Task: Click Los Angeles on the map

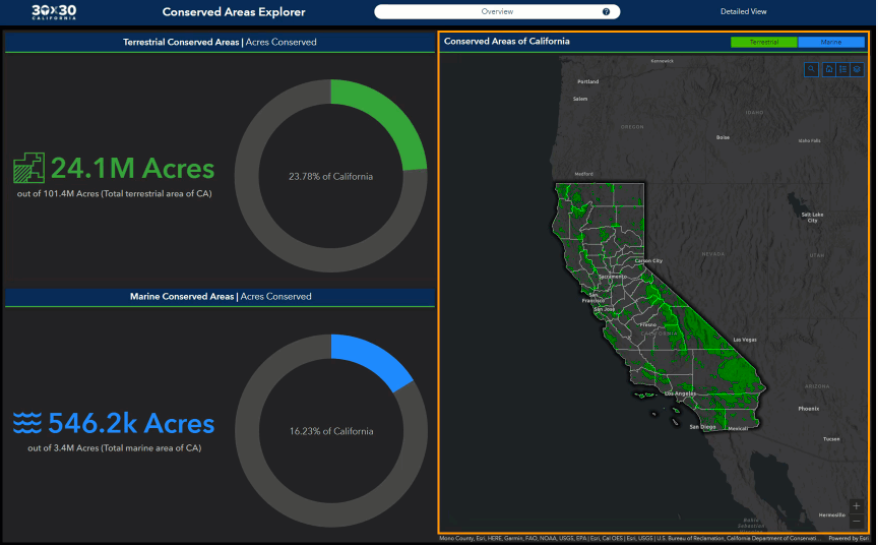Action: tap(682, 393)
